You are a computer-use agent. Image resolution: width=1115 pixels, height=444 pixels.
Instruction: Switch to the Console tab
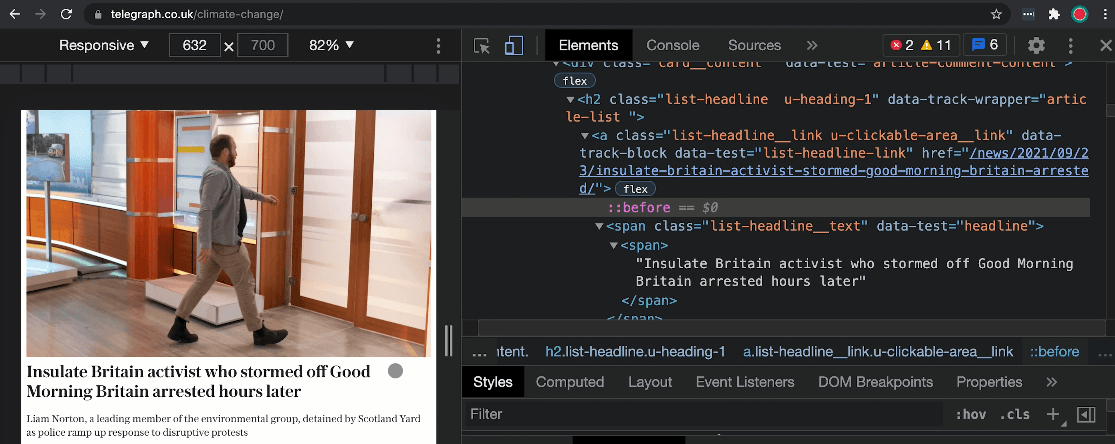click(673, 46)
